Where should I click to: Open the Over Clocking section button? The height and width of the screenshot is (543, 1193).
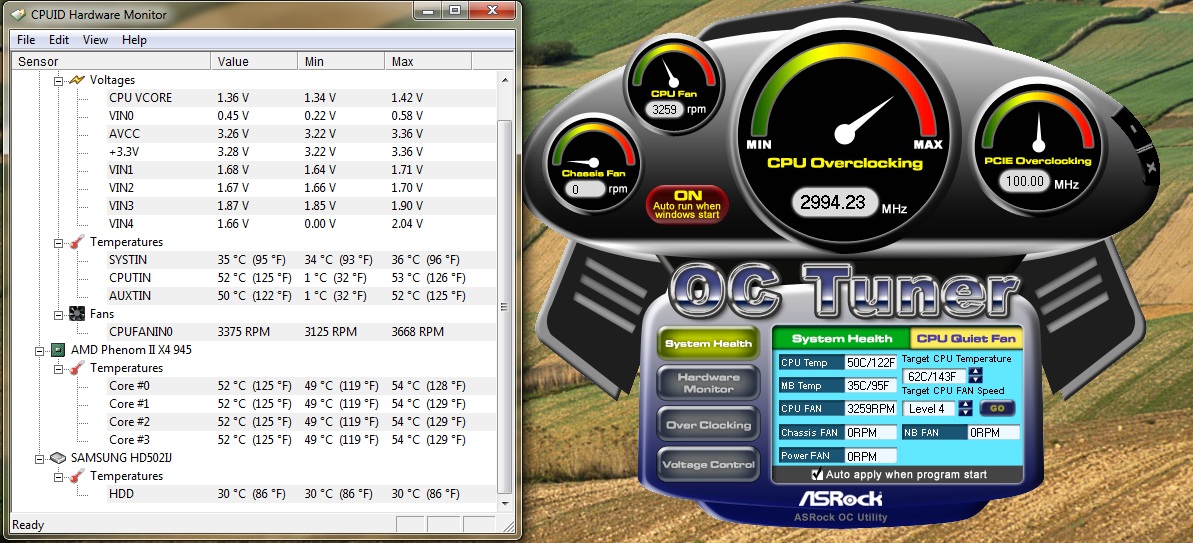(x=708, y=425)
